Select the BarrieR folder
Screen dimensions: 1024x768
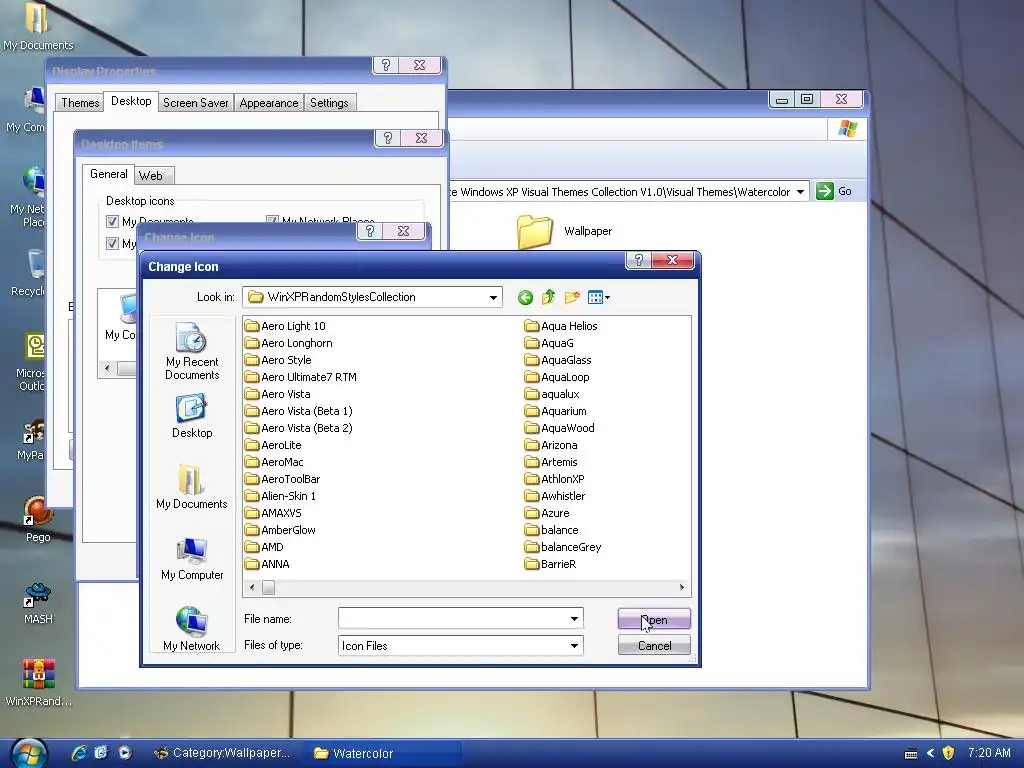551,564
